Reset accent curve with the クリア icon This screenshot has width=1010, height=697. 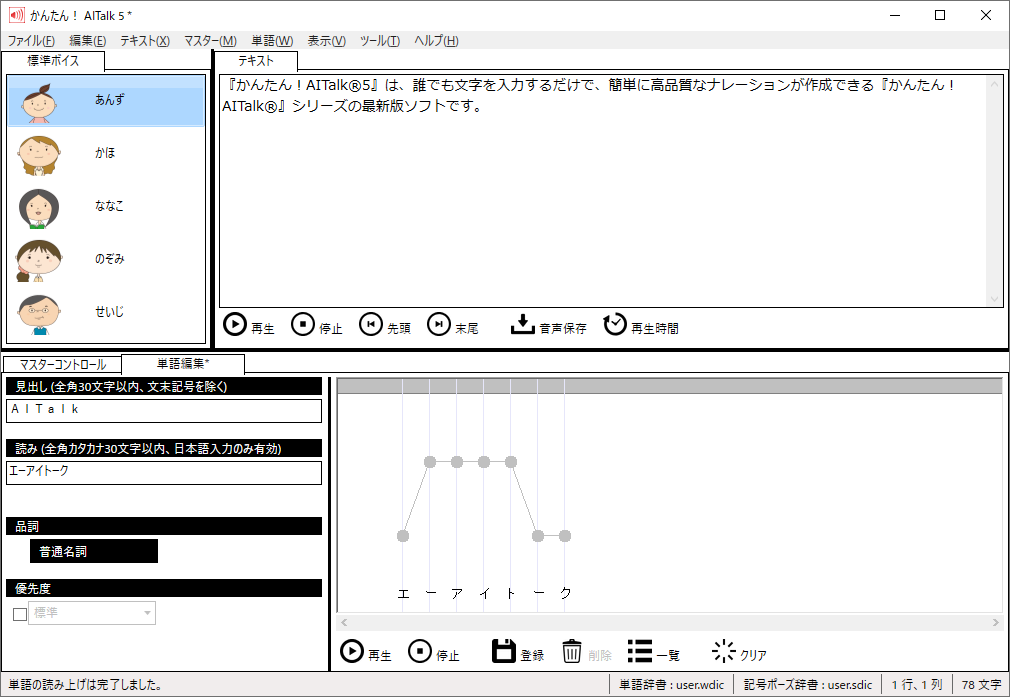tap(723, 651)
